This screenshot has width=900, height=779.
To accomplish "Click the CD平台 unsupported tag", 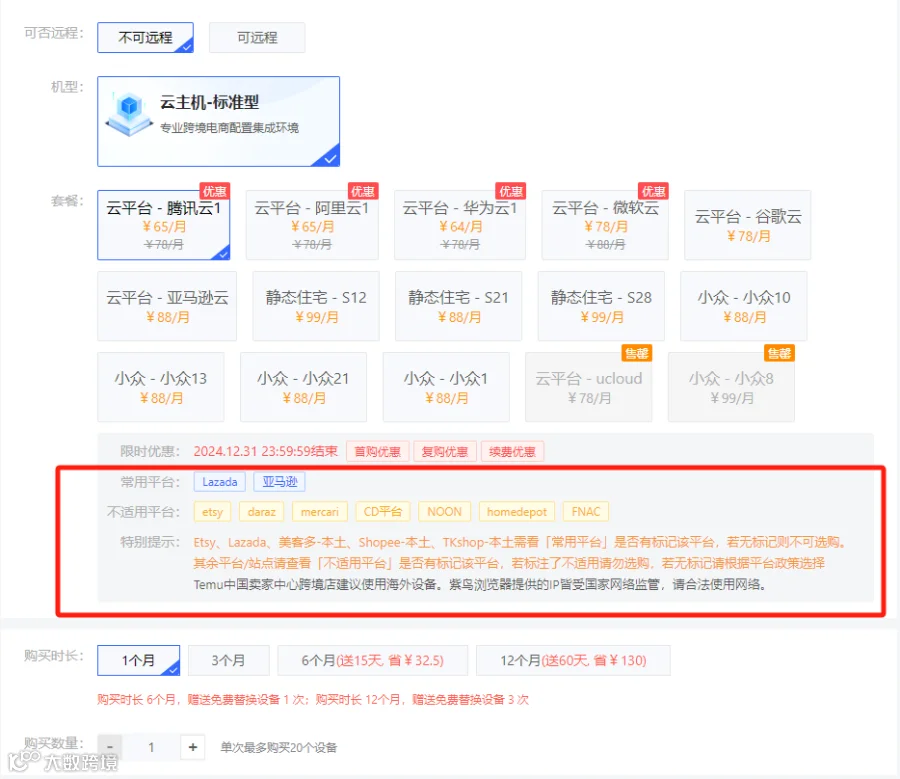I will coord(383,511).
